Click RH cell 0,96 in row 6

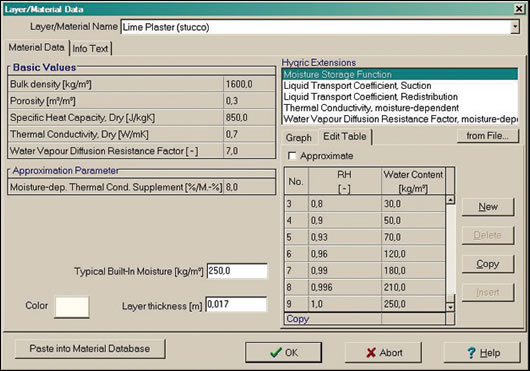coord(345,254)
